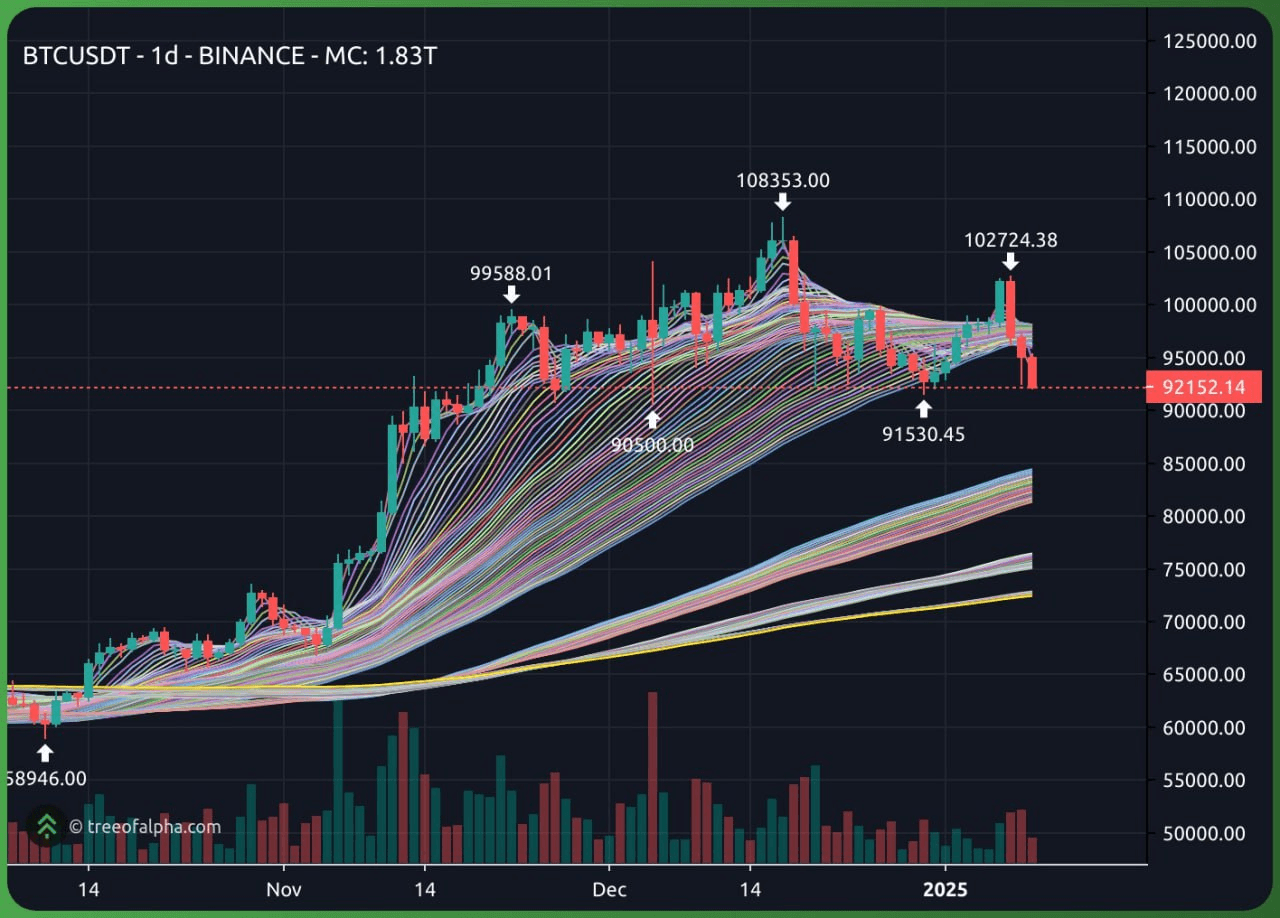Click the treeofalpha green arrows logo icon
1280x918 pixels.
pos(46,826)
